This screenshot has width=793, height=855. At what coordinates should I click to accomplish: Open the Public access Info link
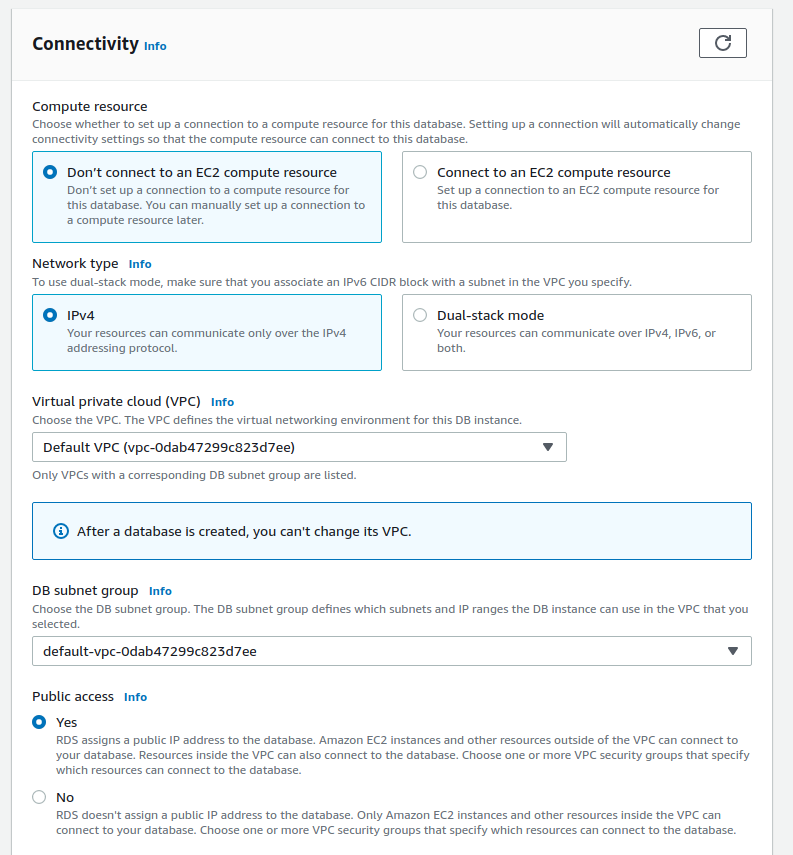[135, 696]
